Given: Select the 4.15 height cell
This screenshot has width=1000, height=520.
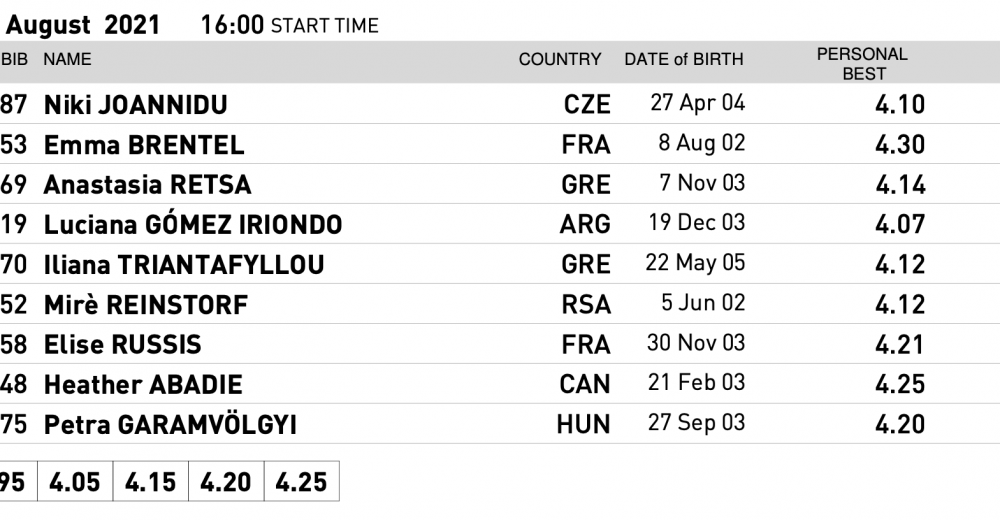Looking at the screenshot, I should click(x=150, y=482).
